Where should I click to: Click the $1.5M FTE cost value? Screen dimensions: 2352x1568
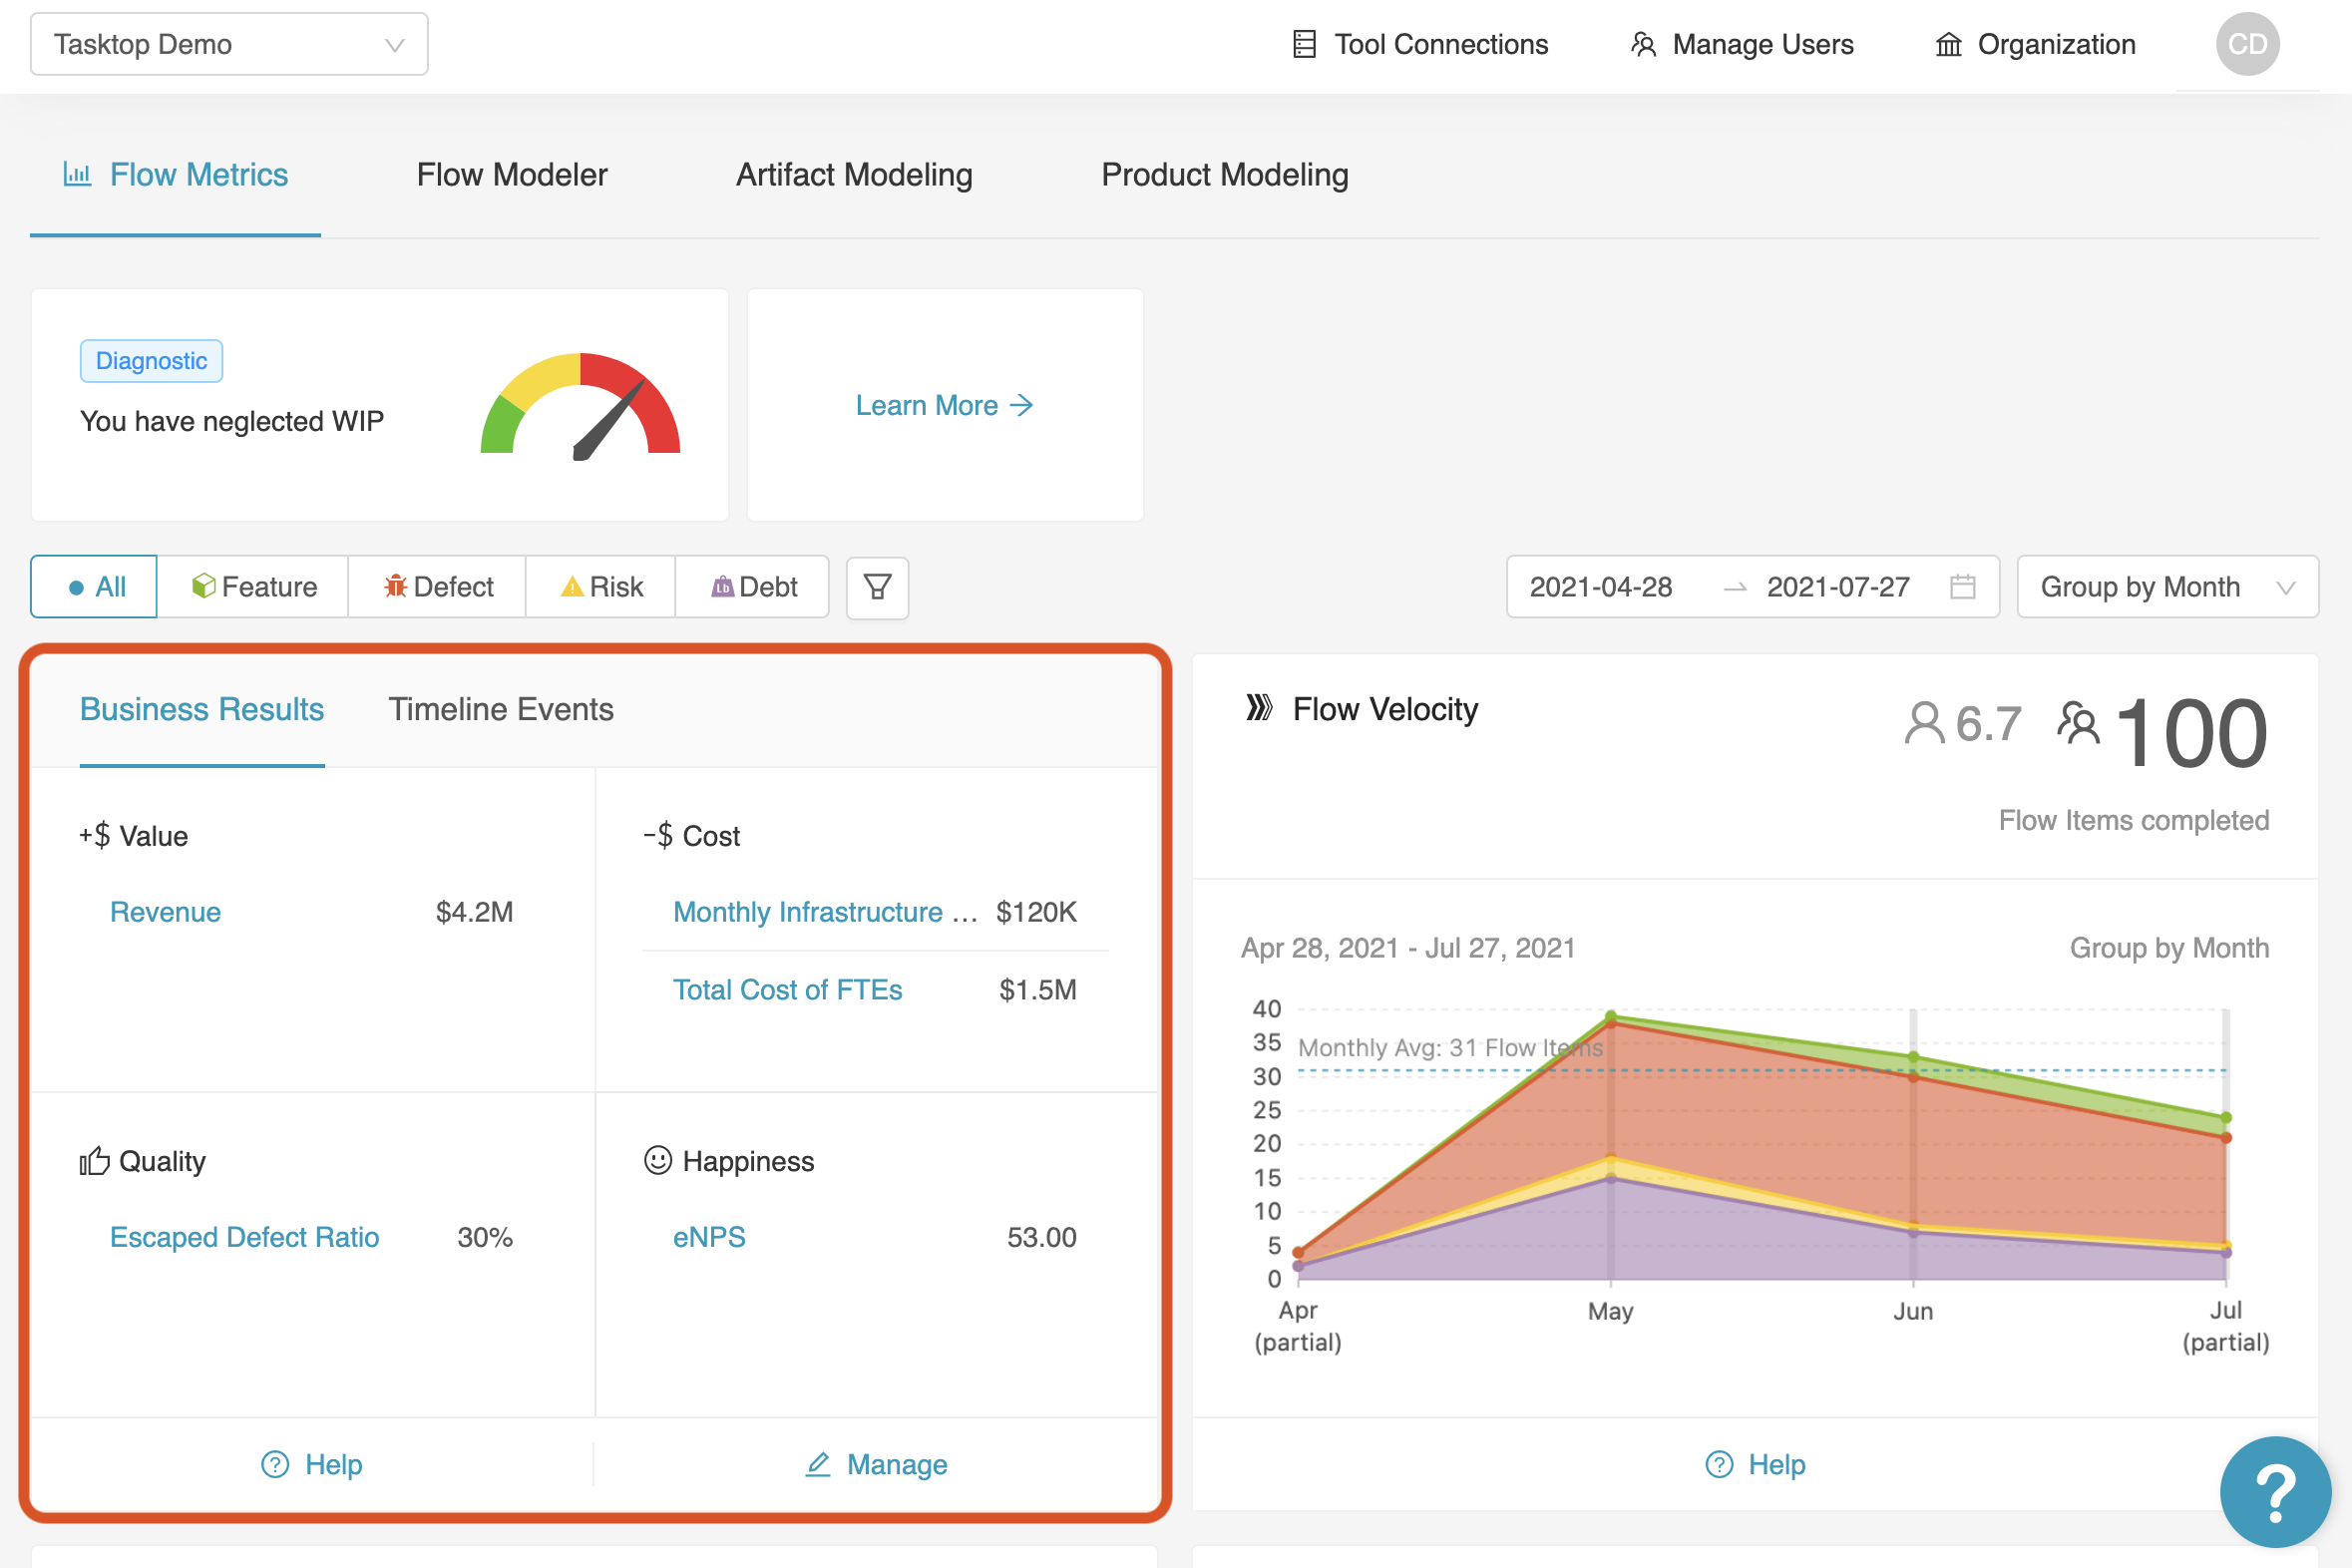pos(1038,990)
